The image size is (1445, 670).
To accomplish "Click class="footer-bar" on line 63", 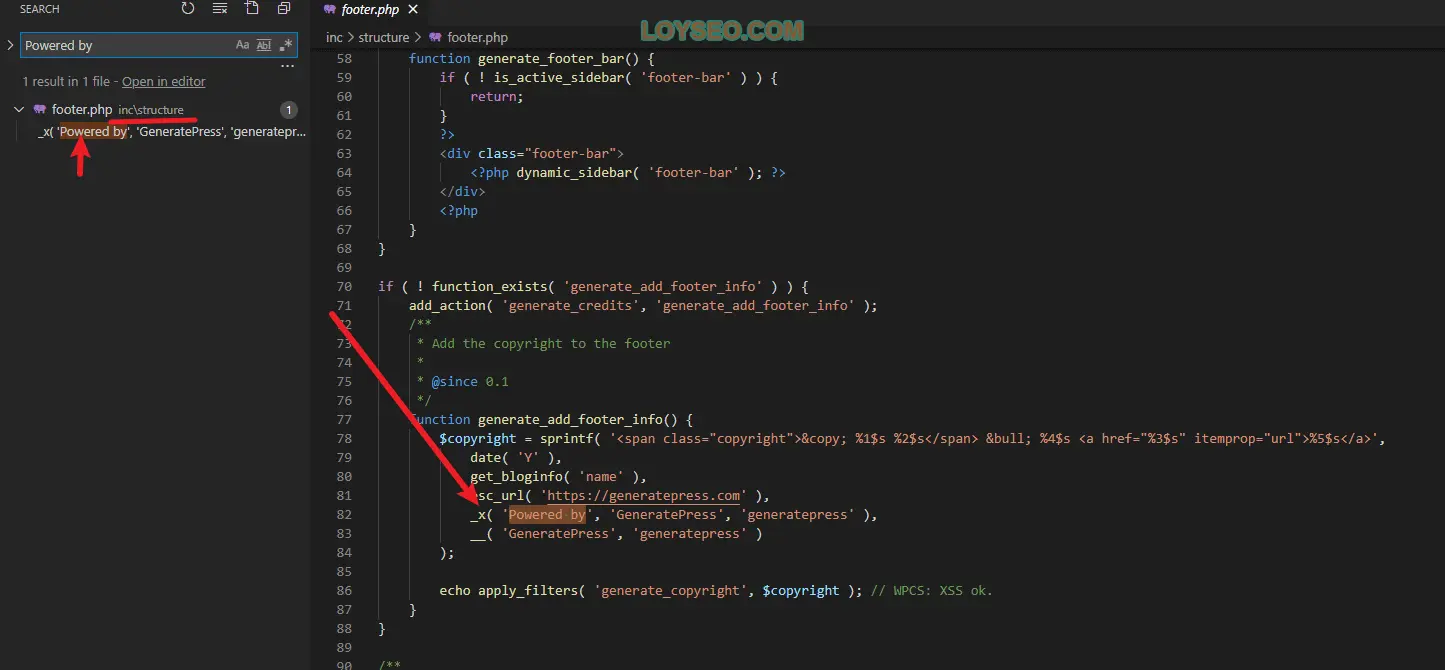I will [547, 153].
